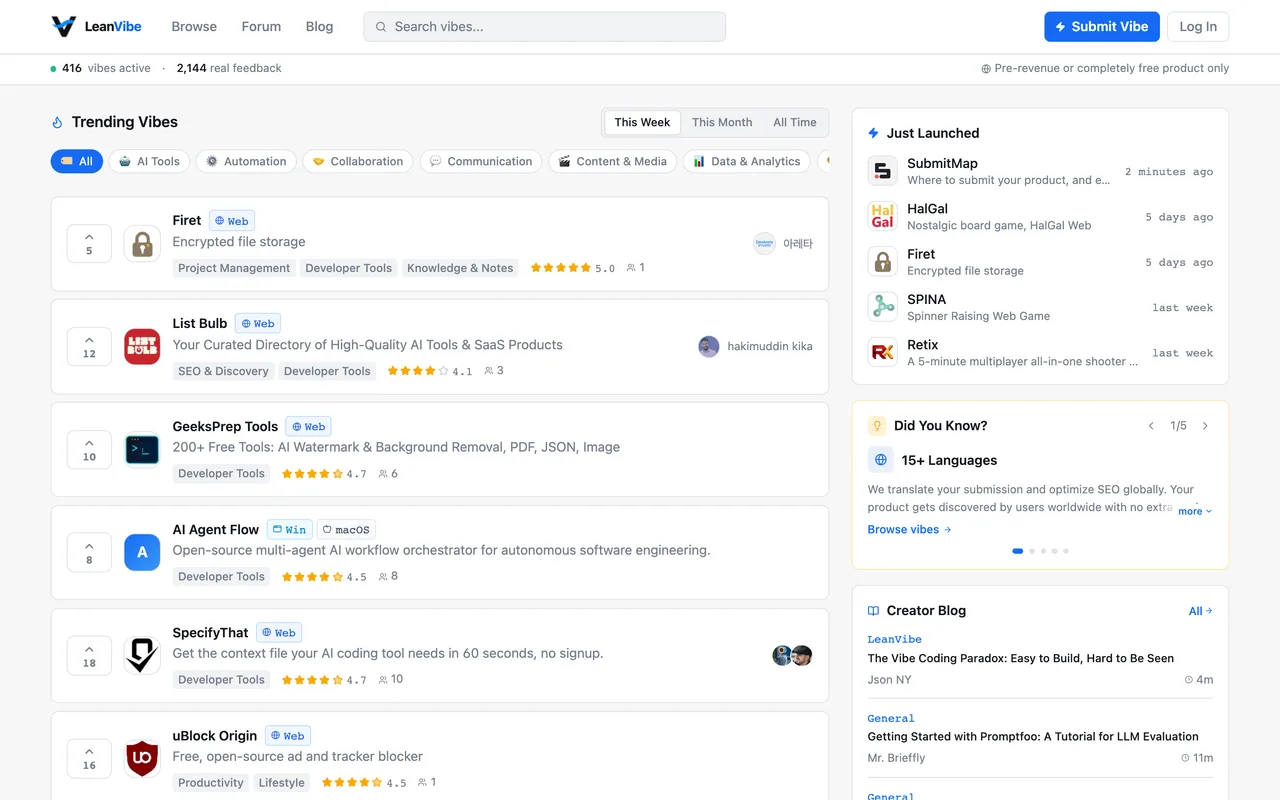1280x800 pixels.
Task: Open the List Bulb red app icon
Action: click(142, 347)
